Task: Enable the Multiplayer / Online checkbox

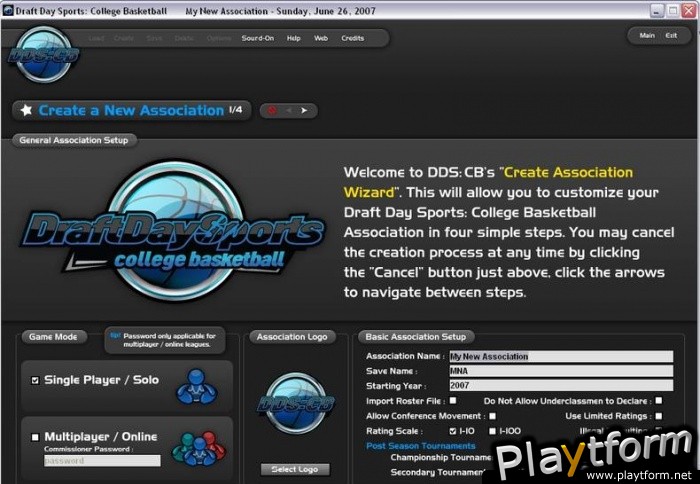Action: 36,437
